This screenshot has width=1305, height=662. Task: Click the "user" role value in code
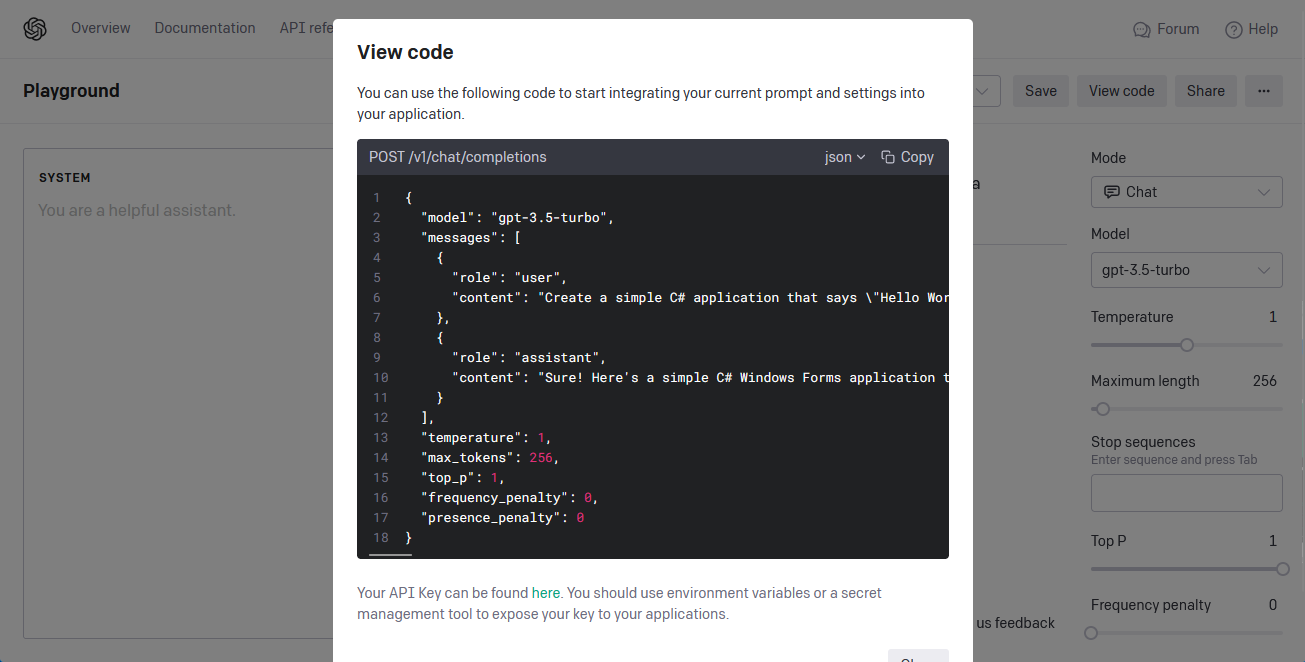(537, 277)
